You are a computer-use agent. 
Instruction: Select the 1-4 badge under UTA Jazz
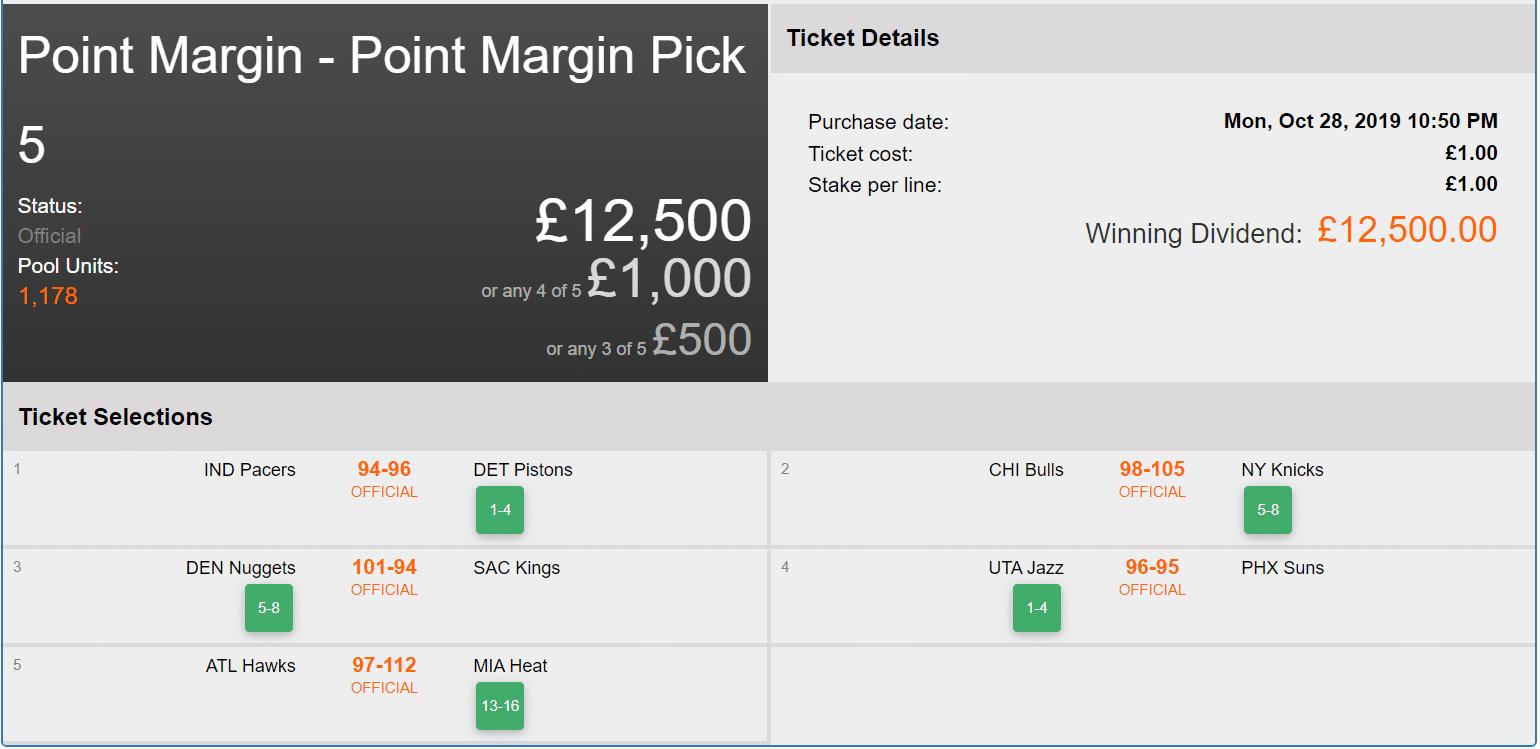[x=1036, y=608]
